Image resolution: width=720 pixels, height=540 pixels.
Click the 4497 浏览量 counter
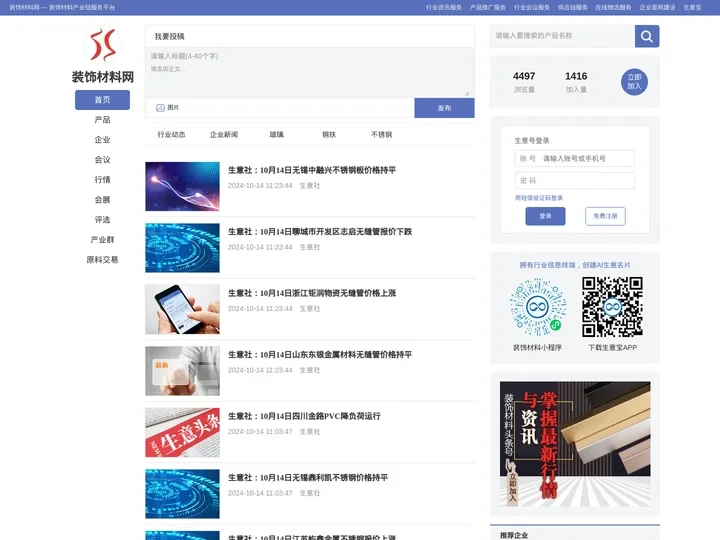click(x=524, y=82)
